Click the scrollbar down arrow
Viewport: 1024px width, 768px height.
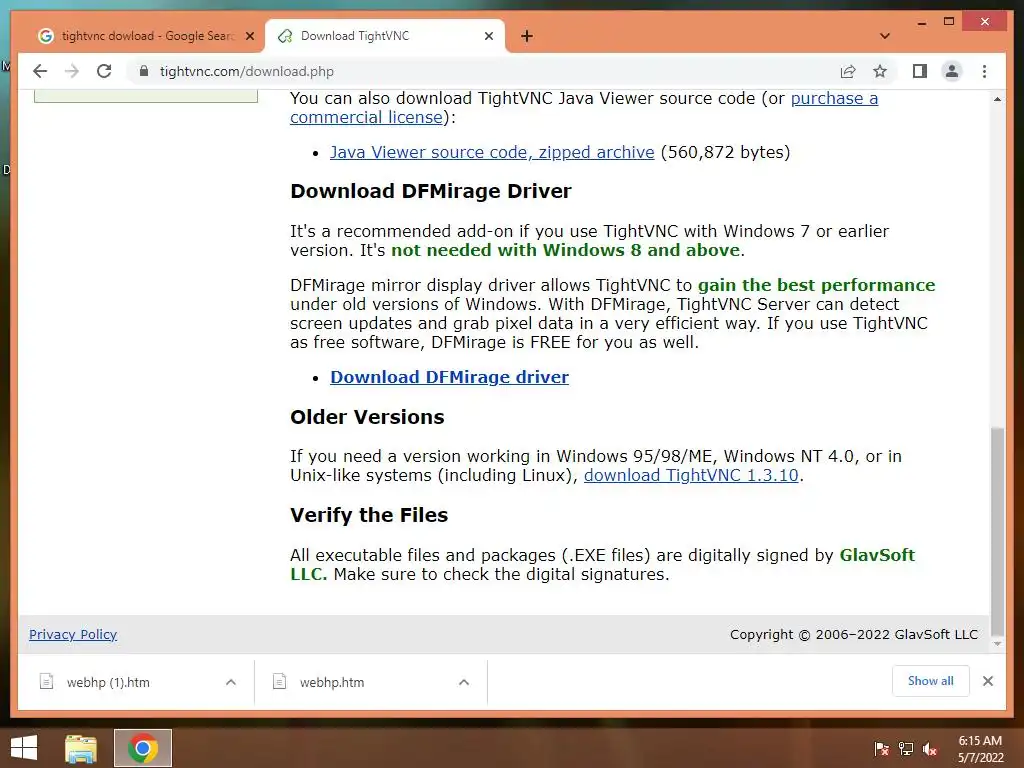tap(997, 644)
